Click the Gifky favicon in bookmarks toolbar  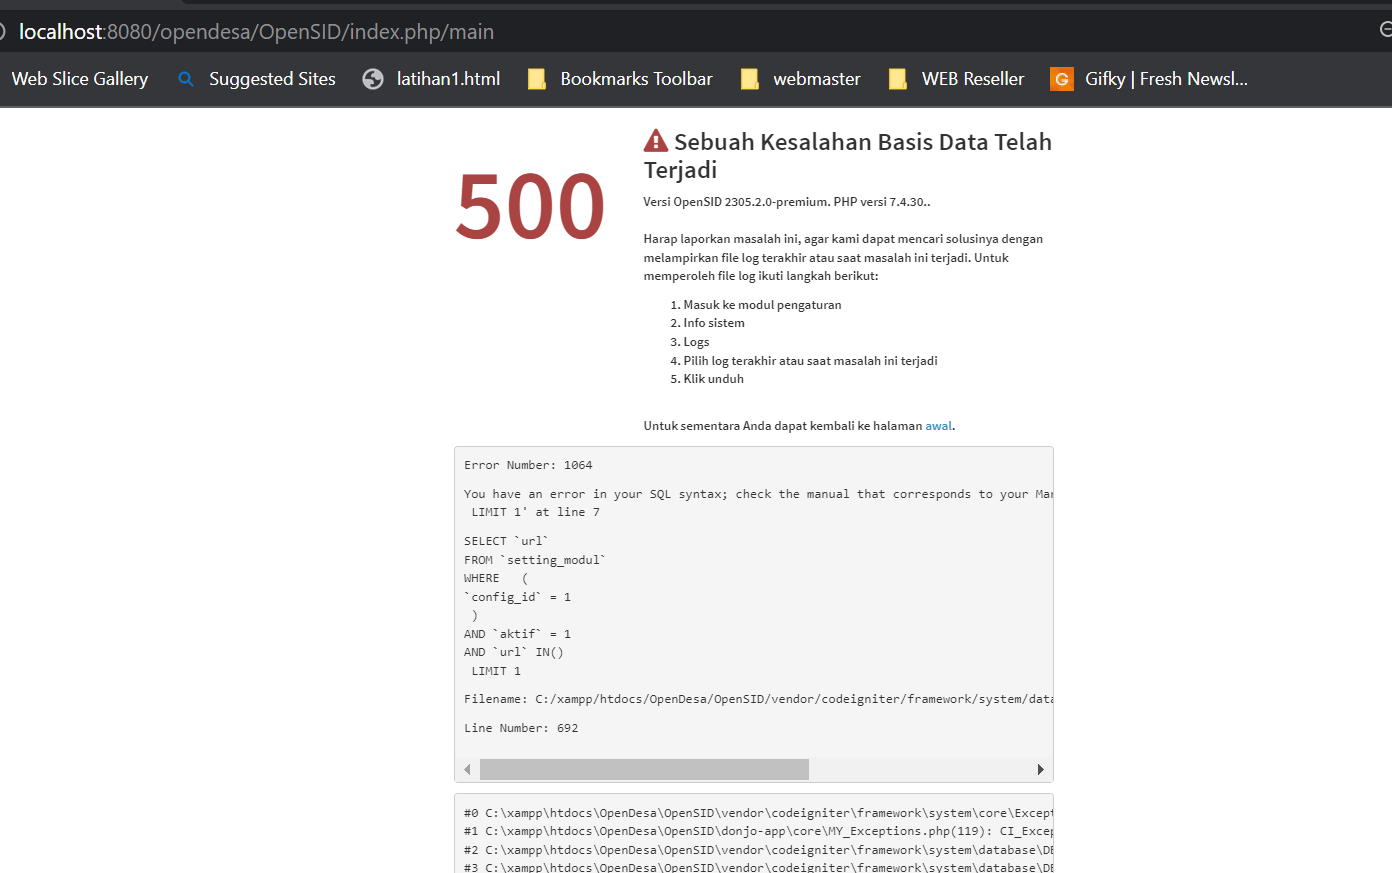[x=1060, y=78]
